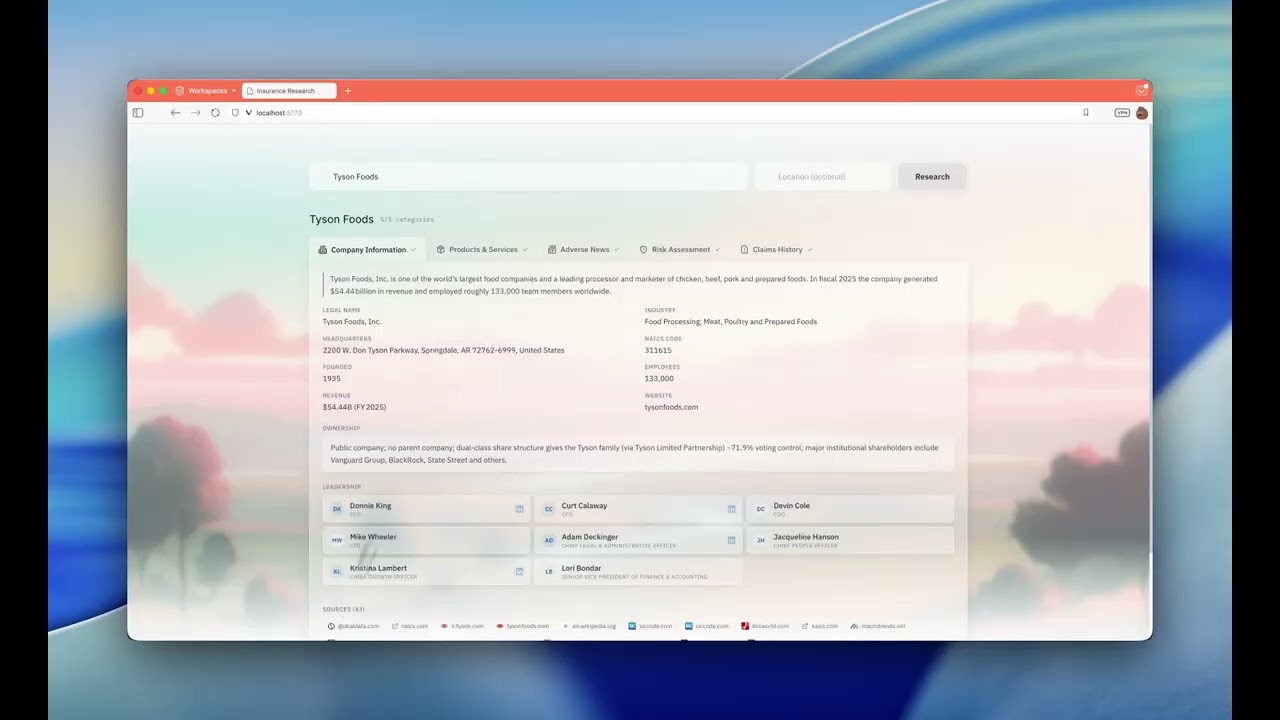Select the Mike Wheeler leadership card
1280x720 pixels.
pyautogui.click(x=426, y=540)
